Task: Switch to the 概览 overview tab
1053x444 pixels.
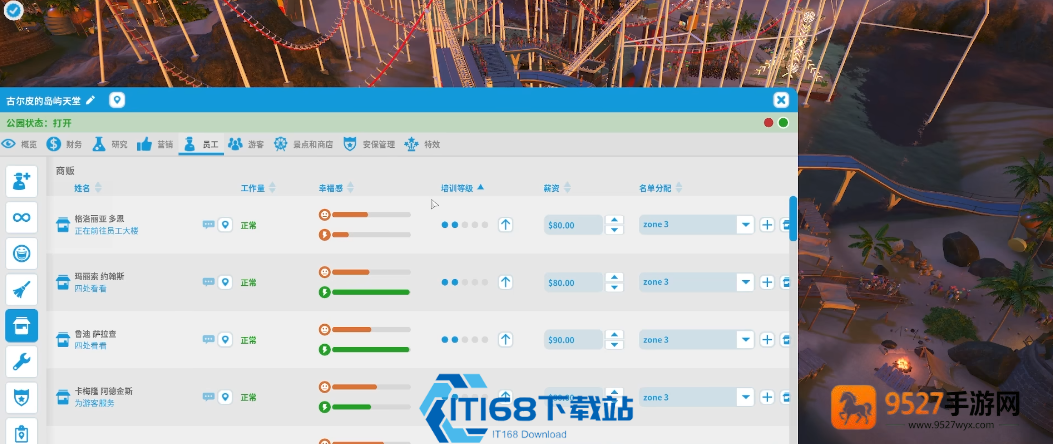Action: pyautogui.click(x=19, y=144)
